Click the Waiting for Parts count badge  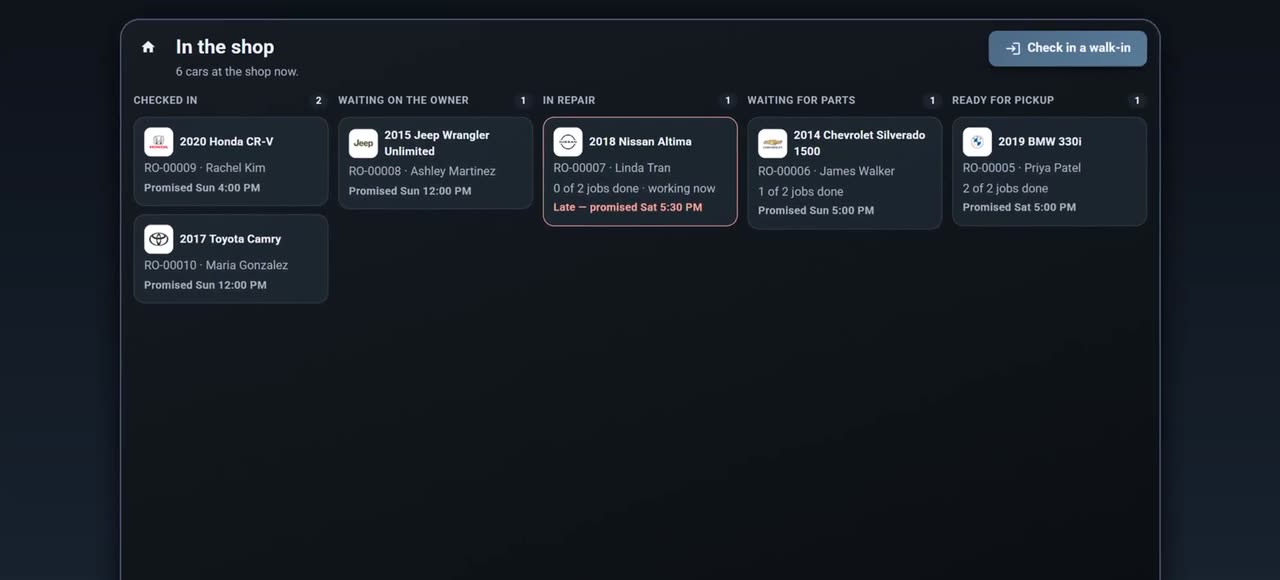point(933,100)
